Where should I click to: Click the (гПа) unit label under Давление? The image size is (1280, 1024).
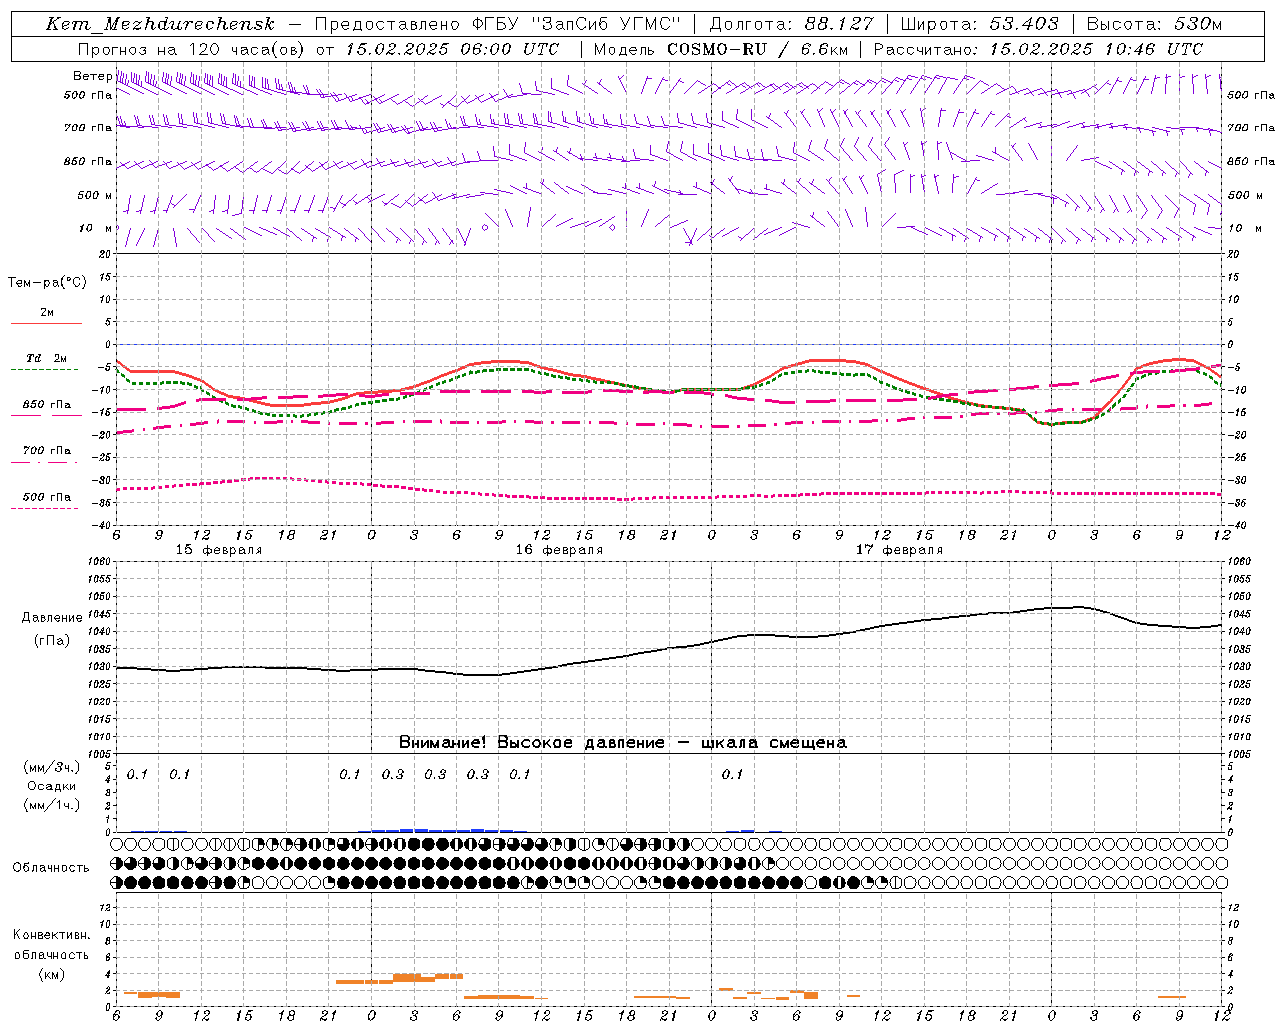[x=51, y=640]
